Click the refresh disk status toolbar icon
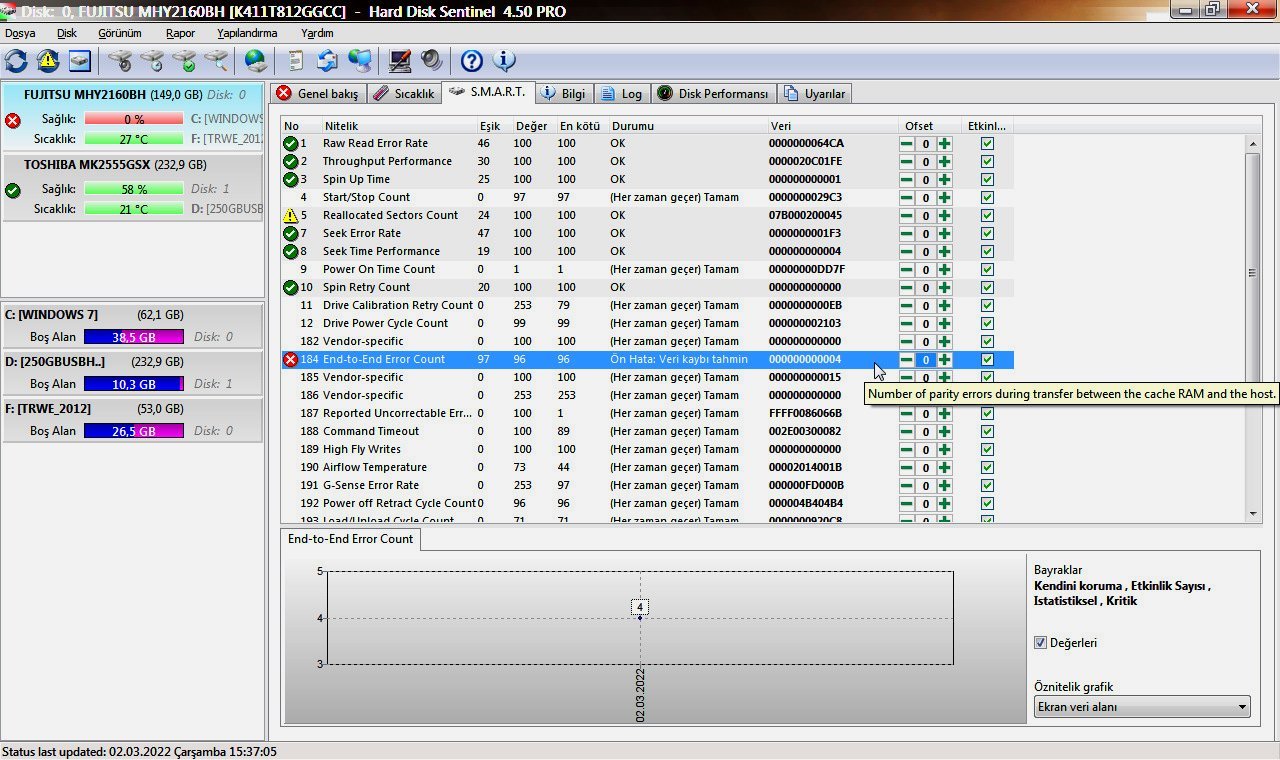The image size is (1280, 760). [16, 61]
